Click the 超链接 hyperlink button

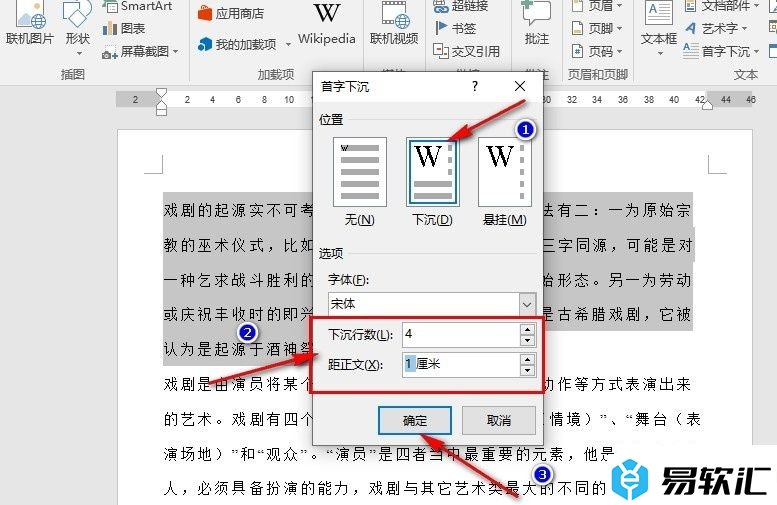pos(461,6)
